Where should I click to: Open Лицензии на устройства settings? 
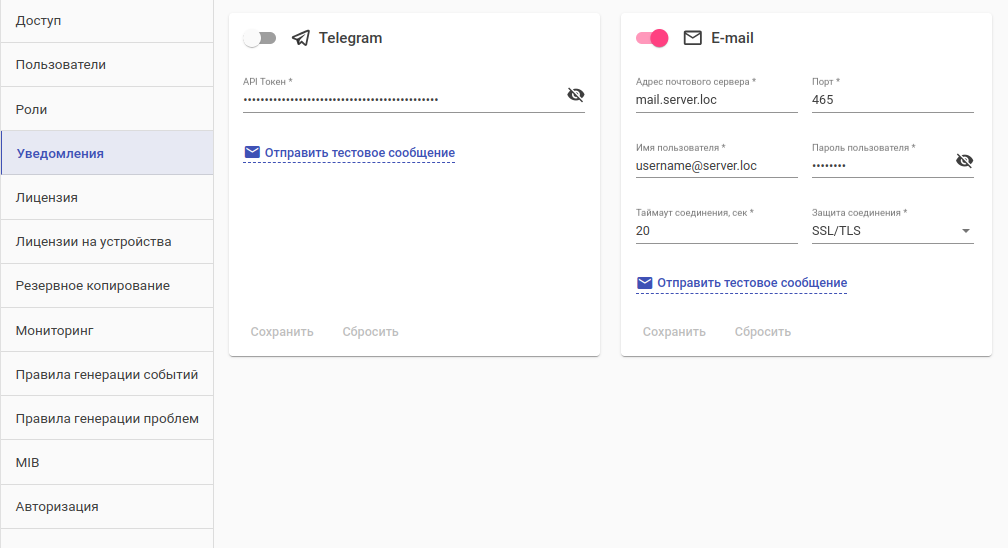[94, 242]
